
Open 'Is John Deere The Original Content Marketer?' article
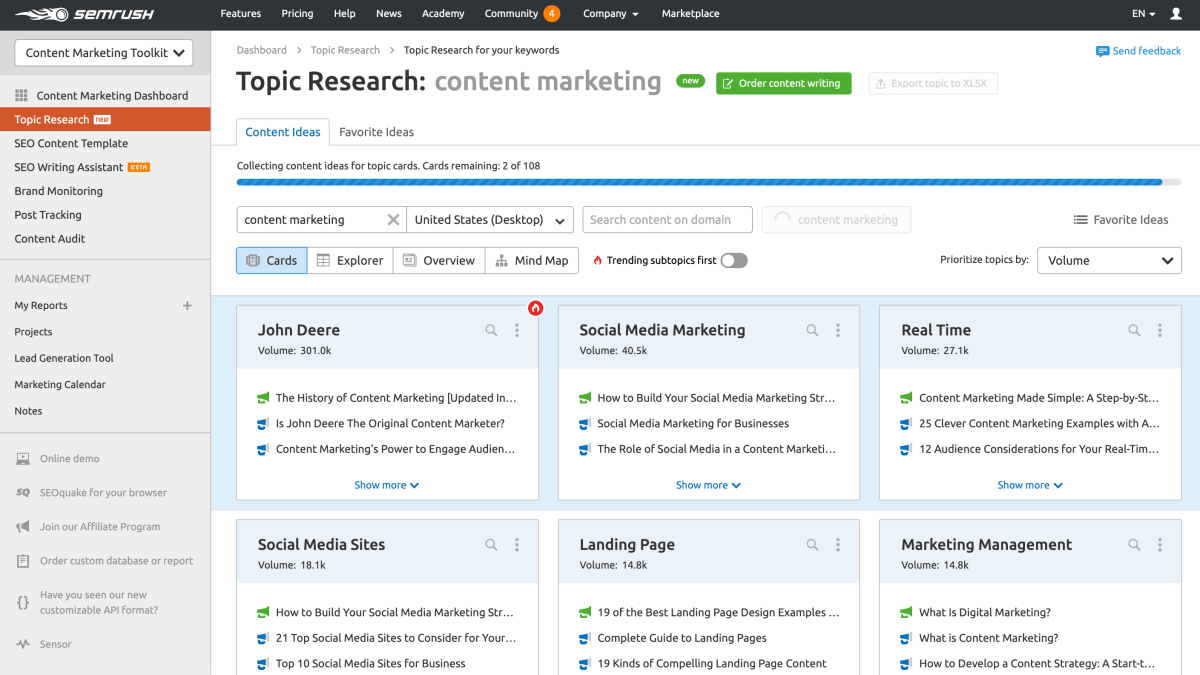390,424
